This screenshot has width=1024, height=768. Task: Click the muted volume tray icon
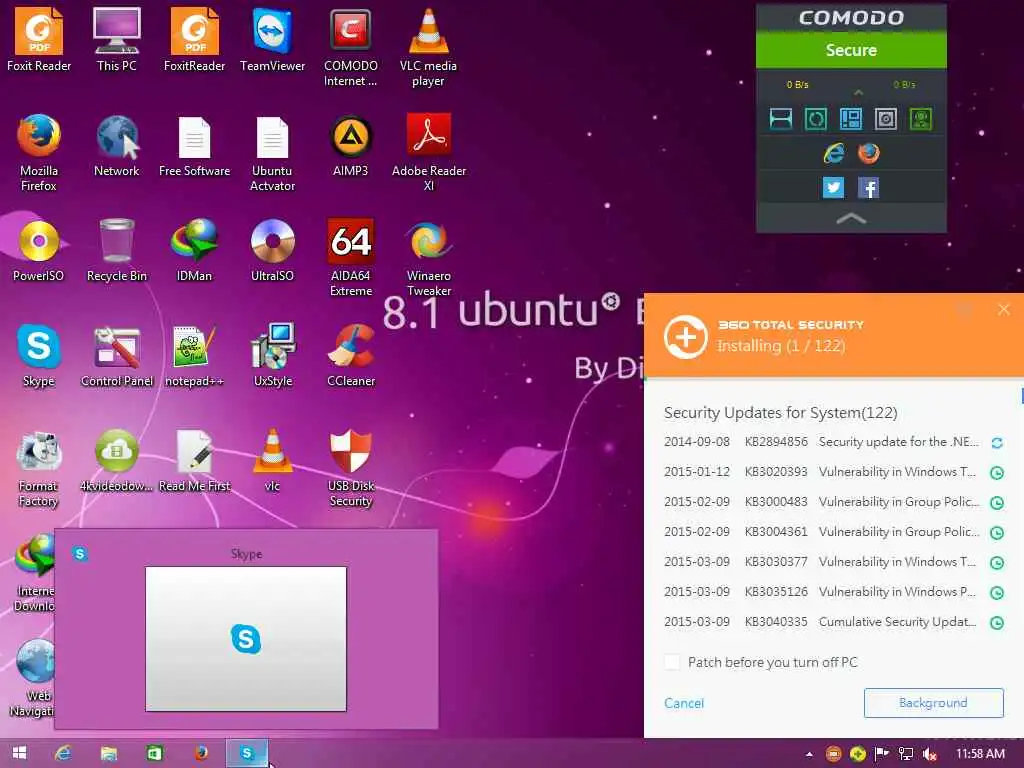pyautogui.click(x=930, y=754)
